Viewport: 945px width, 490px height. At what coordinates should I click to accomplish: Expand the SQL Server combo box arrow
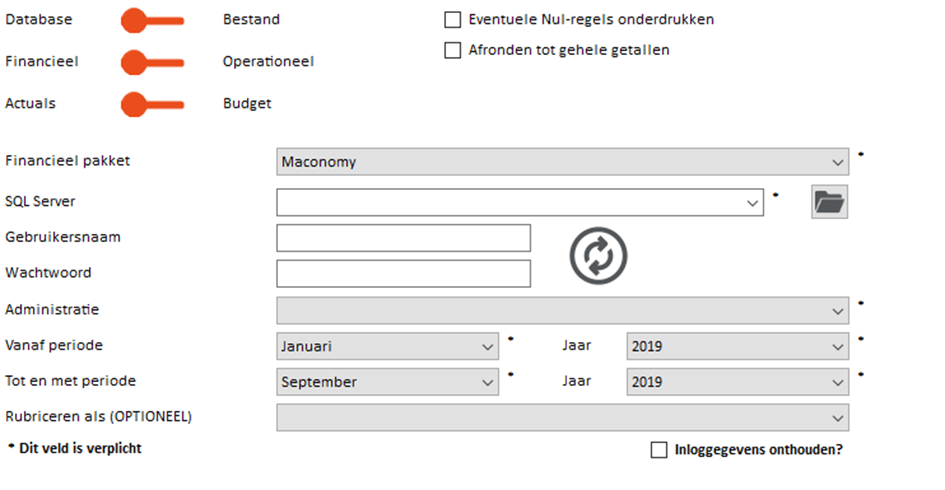click(x=752, y=203)
